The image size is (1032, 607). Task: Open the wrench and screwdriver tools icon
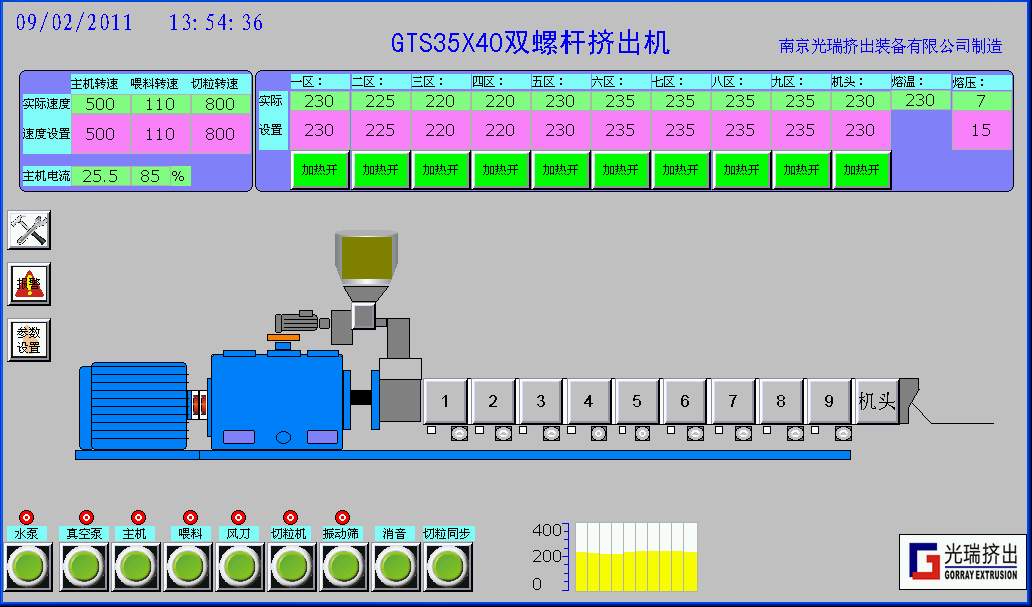point(29,230)
